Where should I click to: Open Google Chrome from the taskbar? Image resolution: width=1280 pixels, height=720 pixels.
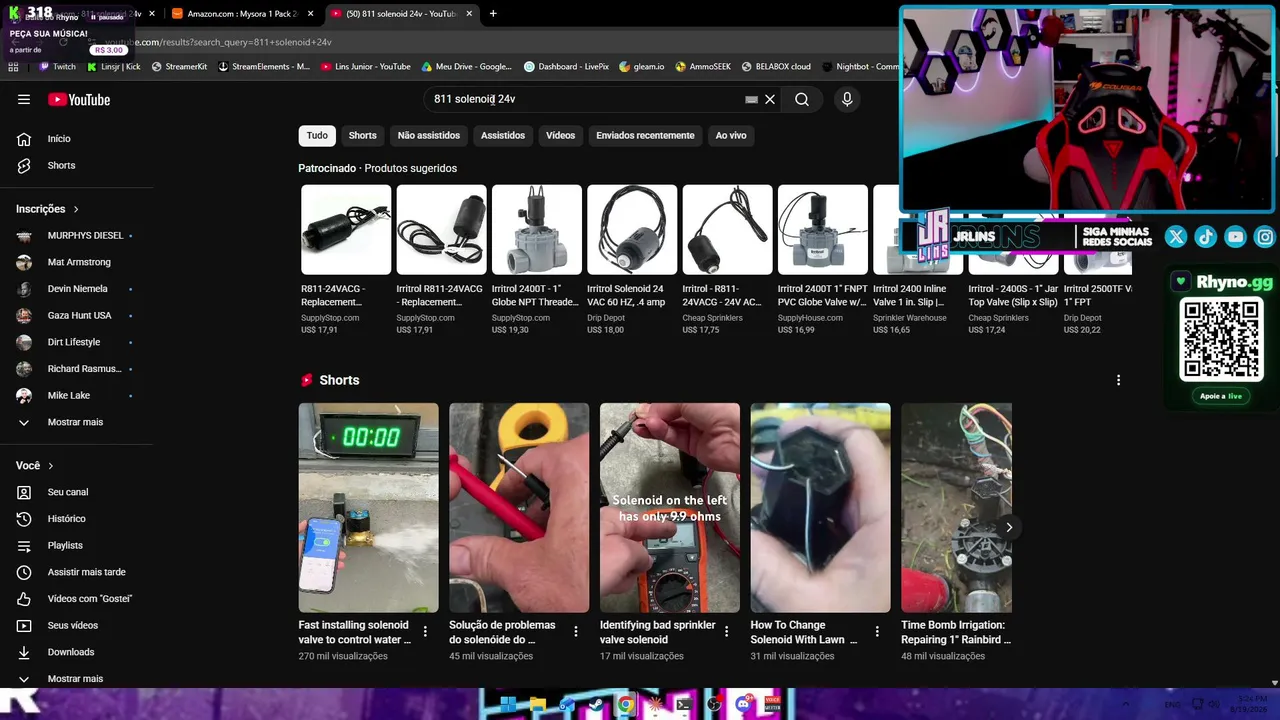point(626,704)
